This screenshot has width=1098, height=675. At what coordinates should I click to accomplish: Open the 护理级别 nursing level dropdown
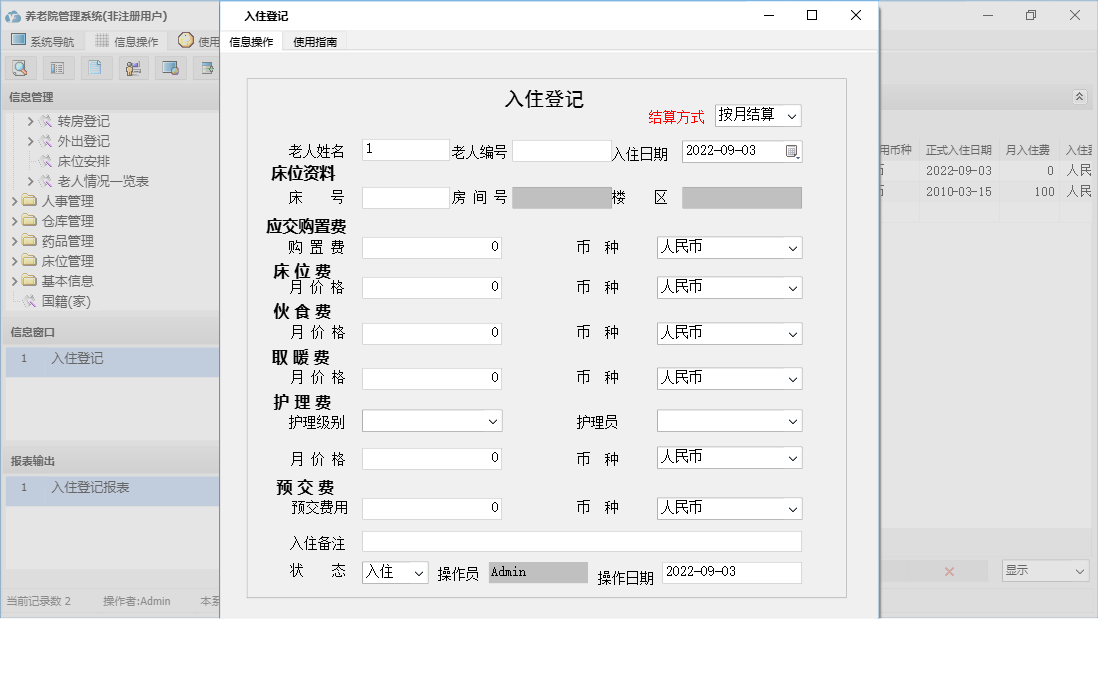432,421
